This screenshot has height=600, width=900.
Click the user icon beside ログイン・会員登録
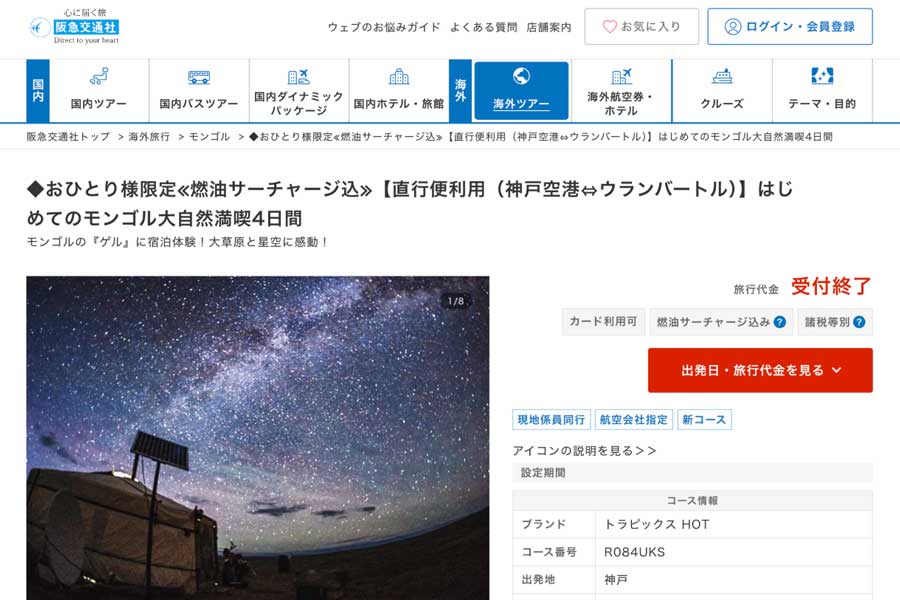point(732,26)
